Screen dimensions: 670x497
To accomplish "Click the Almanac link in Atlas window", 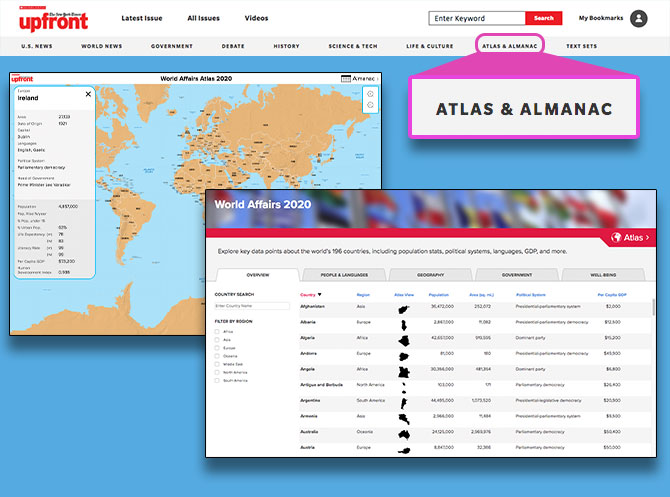I will coord(363,79).
